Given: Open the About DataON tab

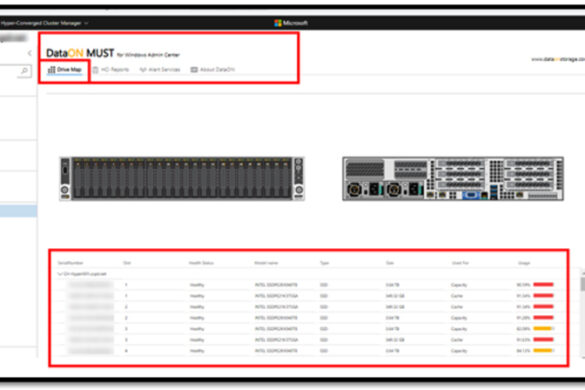Looking at the screenshot, I should 213,70.
